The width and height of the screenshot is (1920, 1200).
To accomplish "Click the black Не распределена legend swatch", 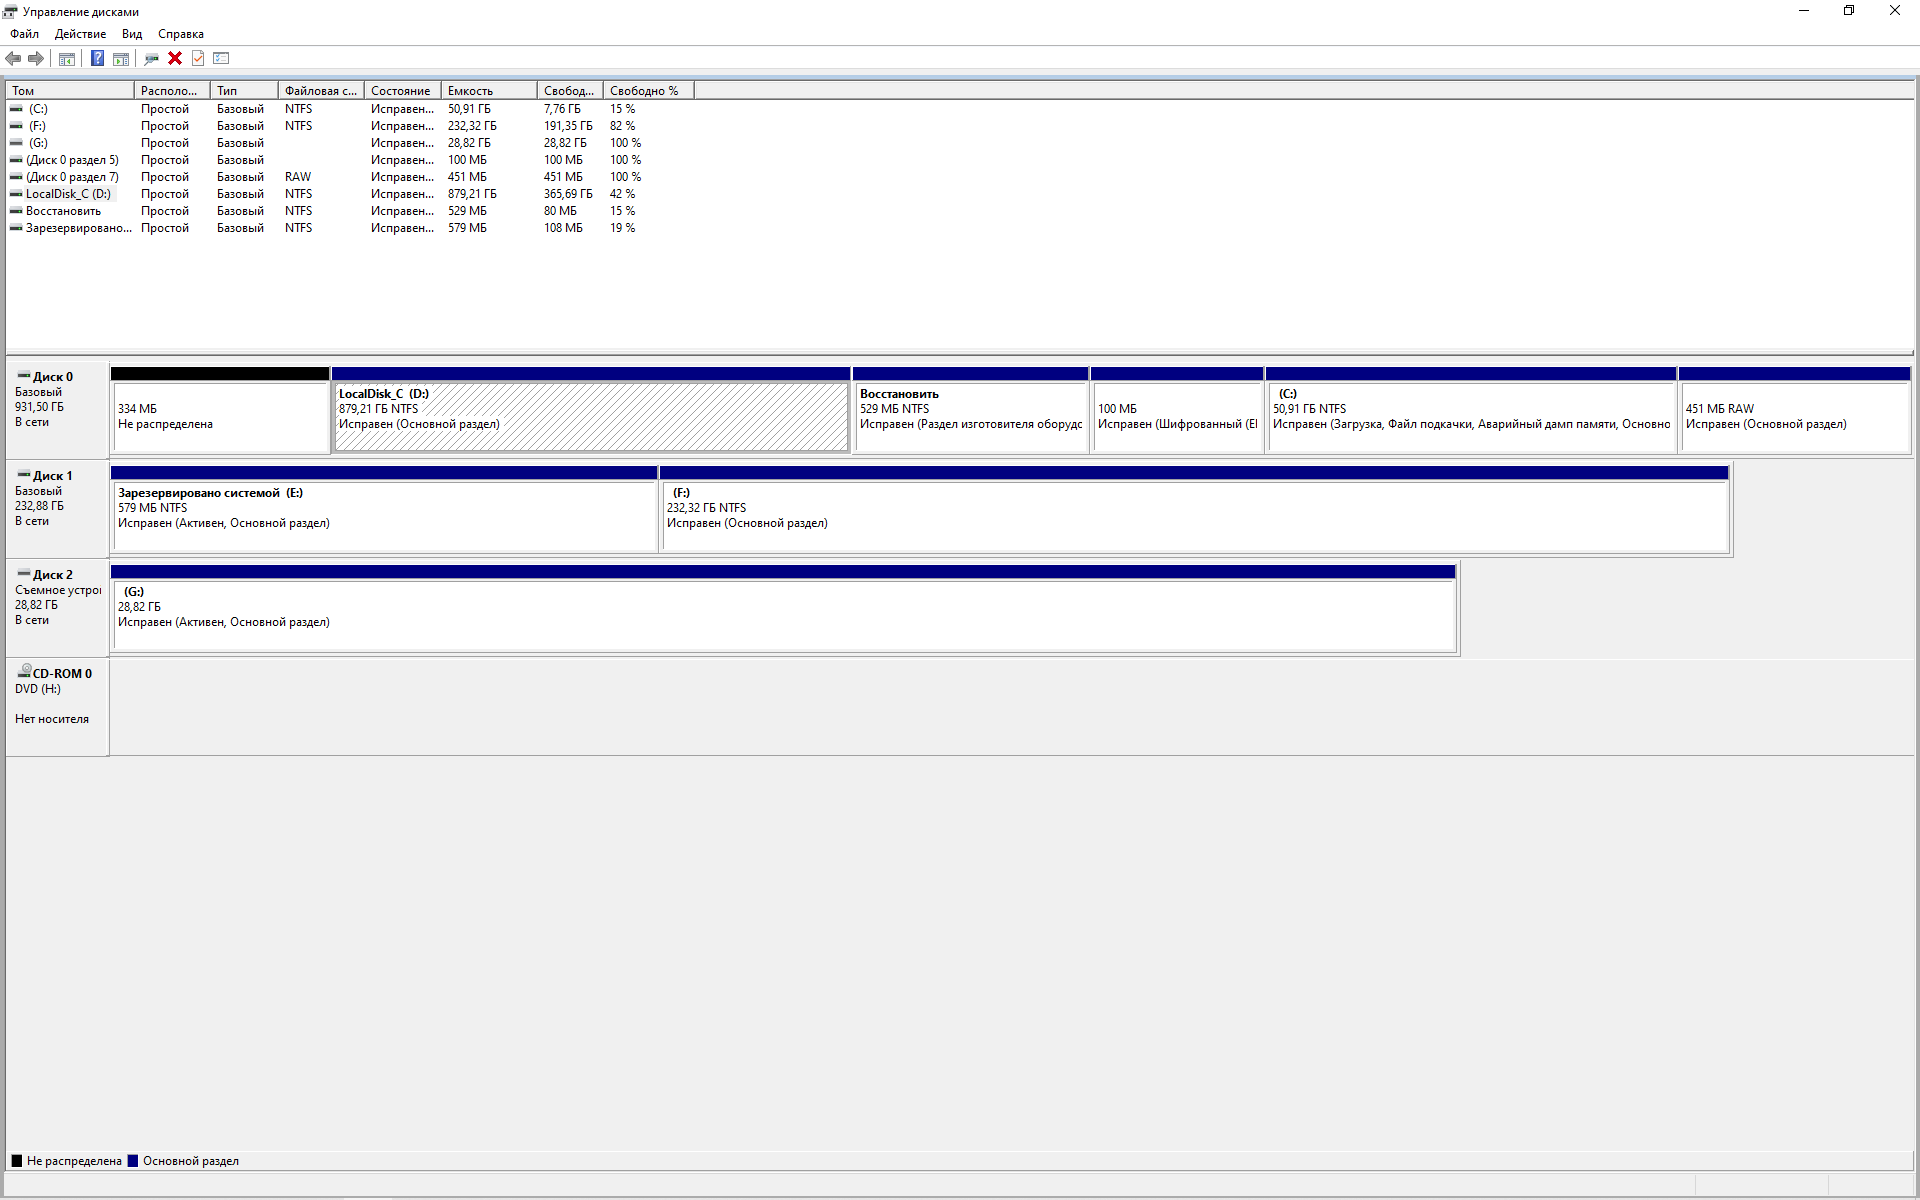I will [x=17, y=1161].
